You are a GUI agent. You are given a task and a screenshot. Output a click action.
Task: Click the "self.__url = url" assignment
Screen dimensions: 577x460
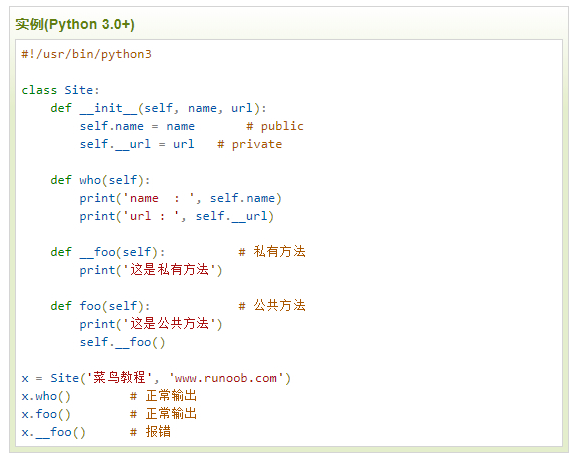coord(137,144)
